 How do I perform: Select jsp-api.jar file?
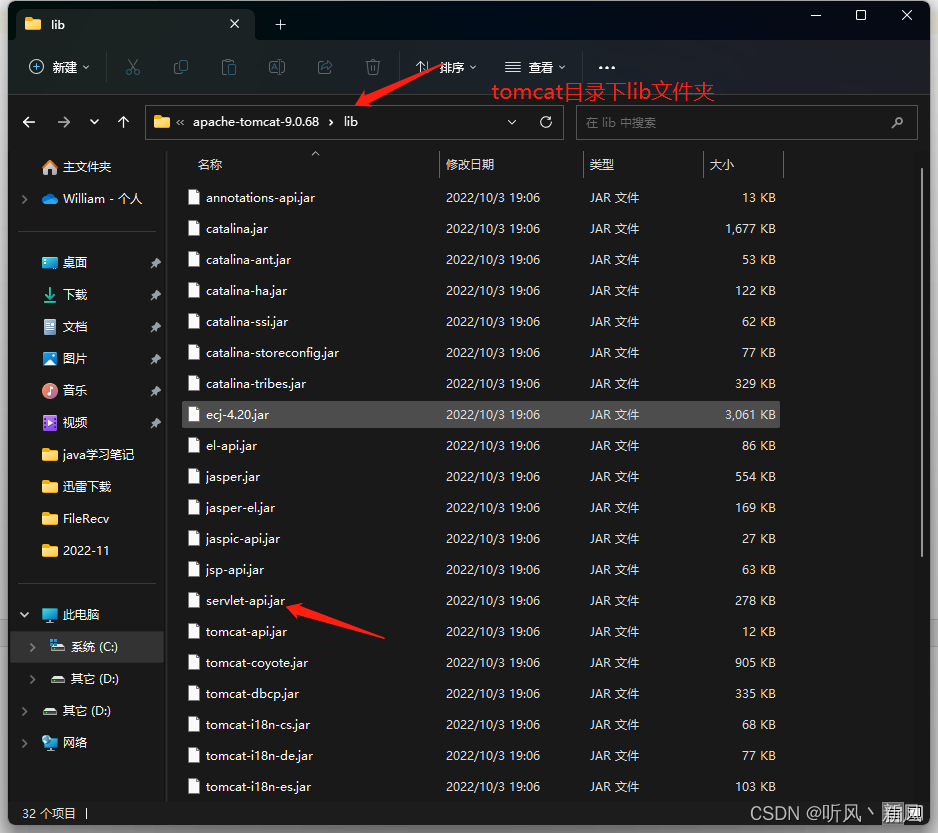click(480, 570)
